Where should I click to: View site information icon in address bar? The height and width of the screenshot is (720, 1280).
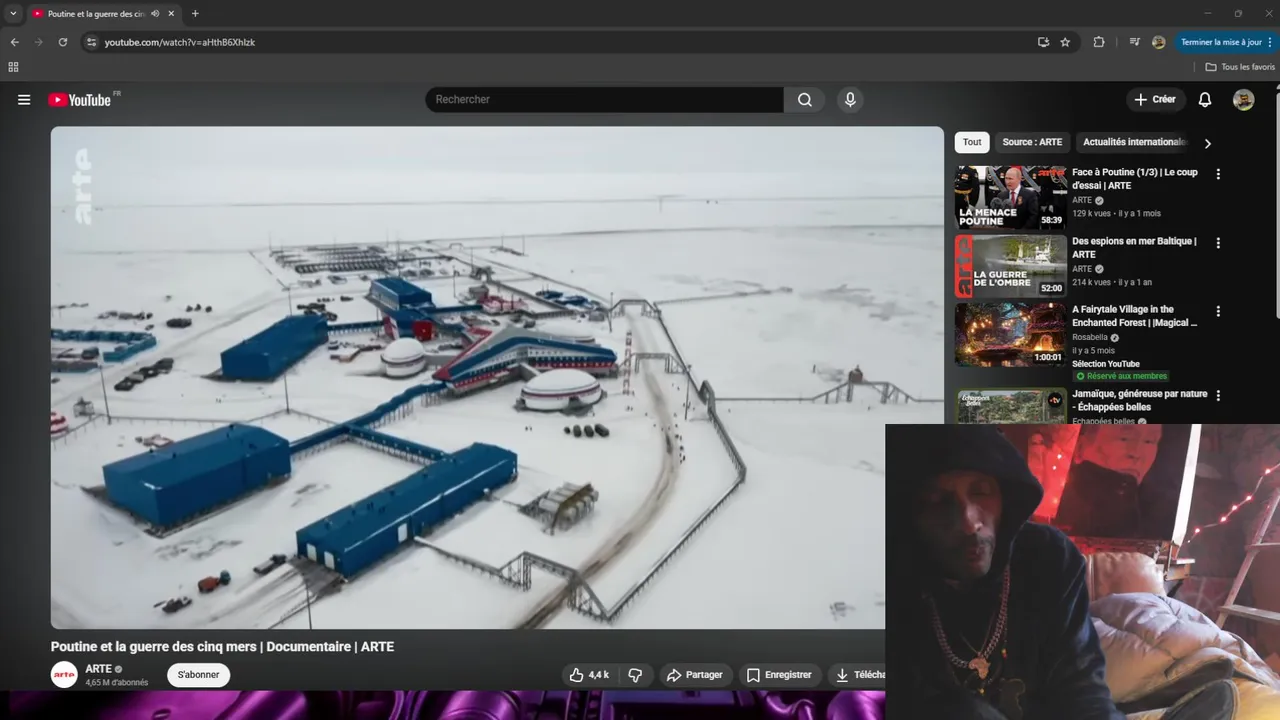[x=91, y=42]
